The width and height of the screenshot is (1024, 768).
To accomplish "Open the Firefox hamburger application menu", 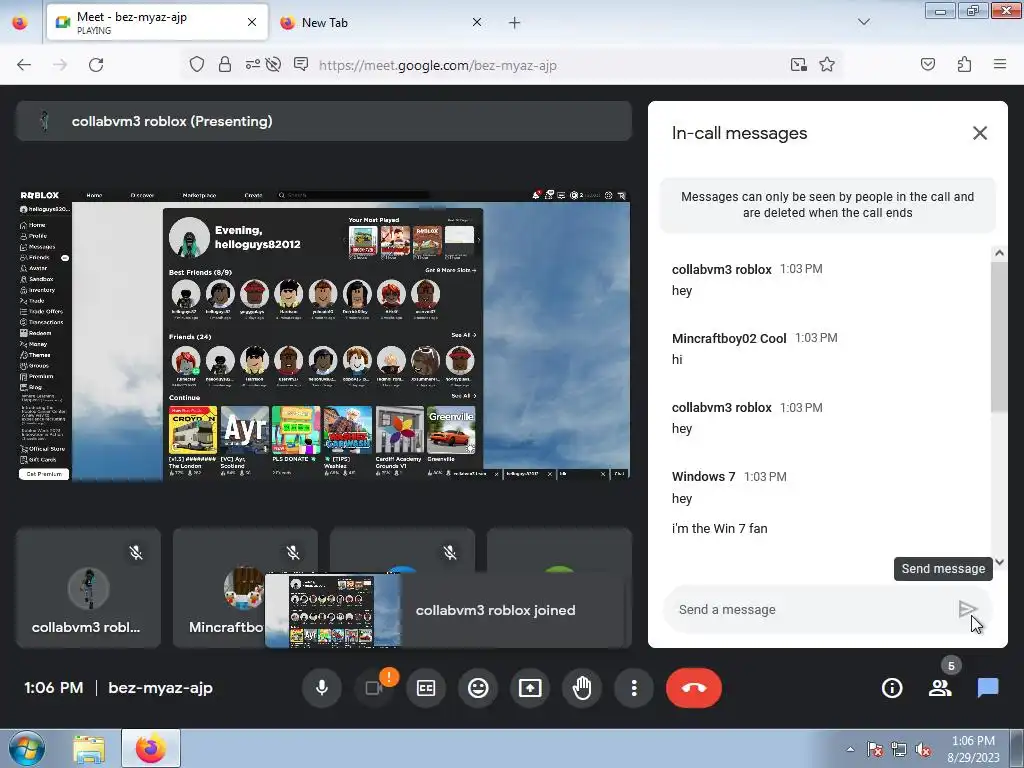I will coord(1000,64).
